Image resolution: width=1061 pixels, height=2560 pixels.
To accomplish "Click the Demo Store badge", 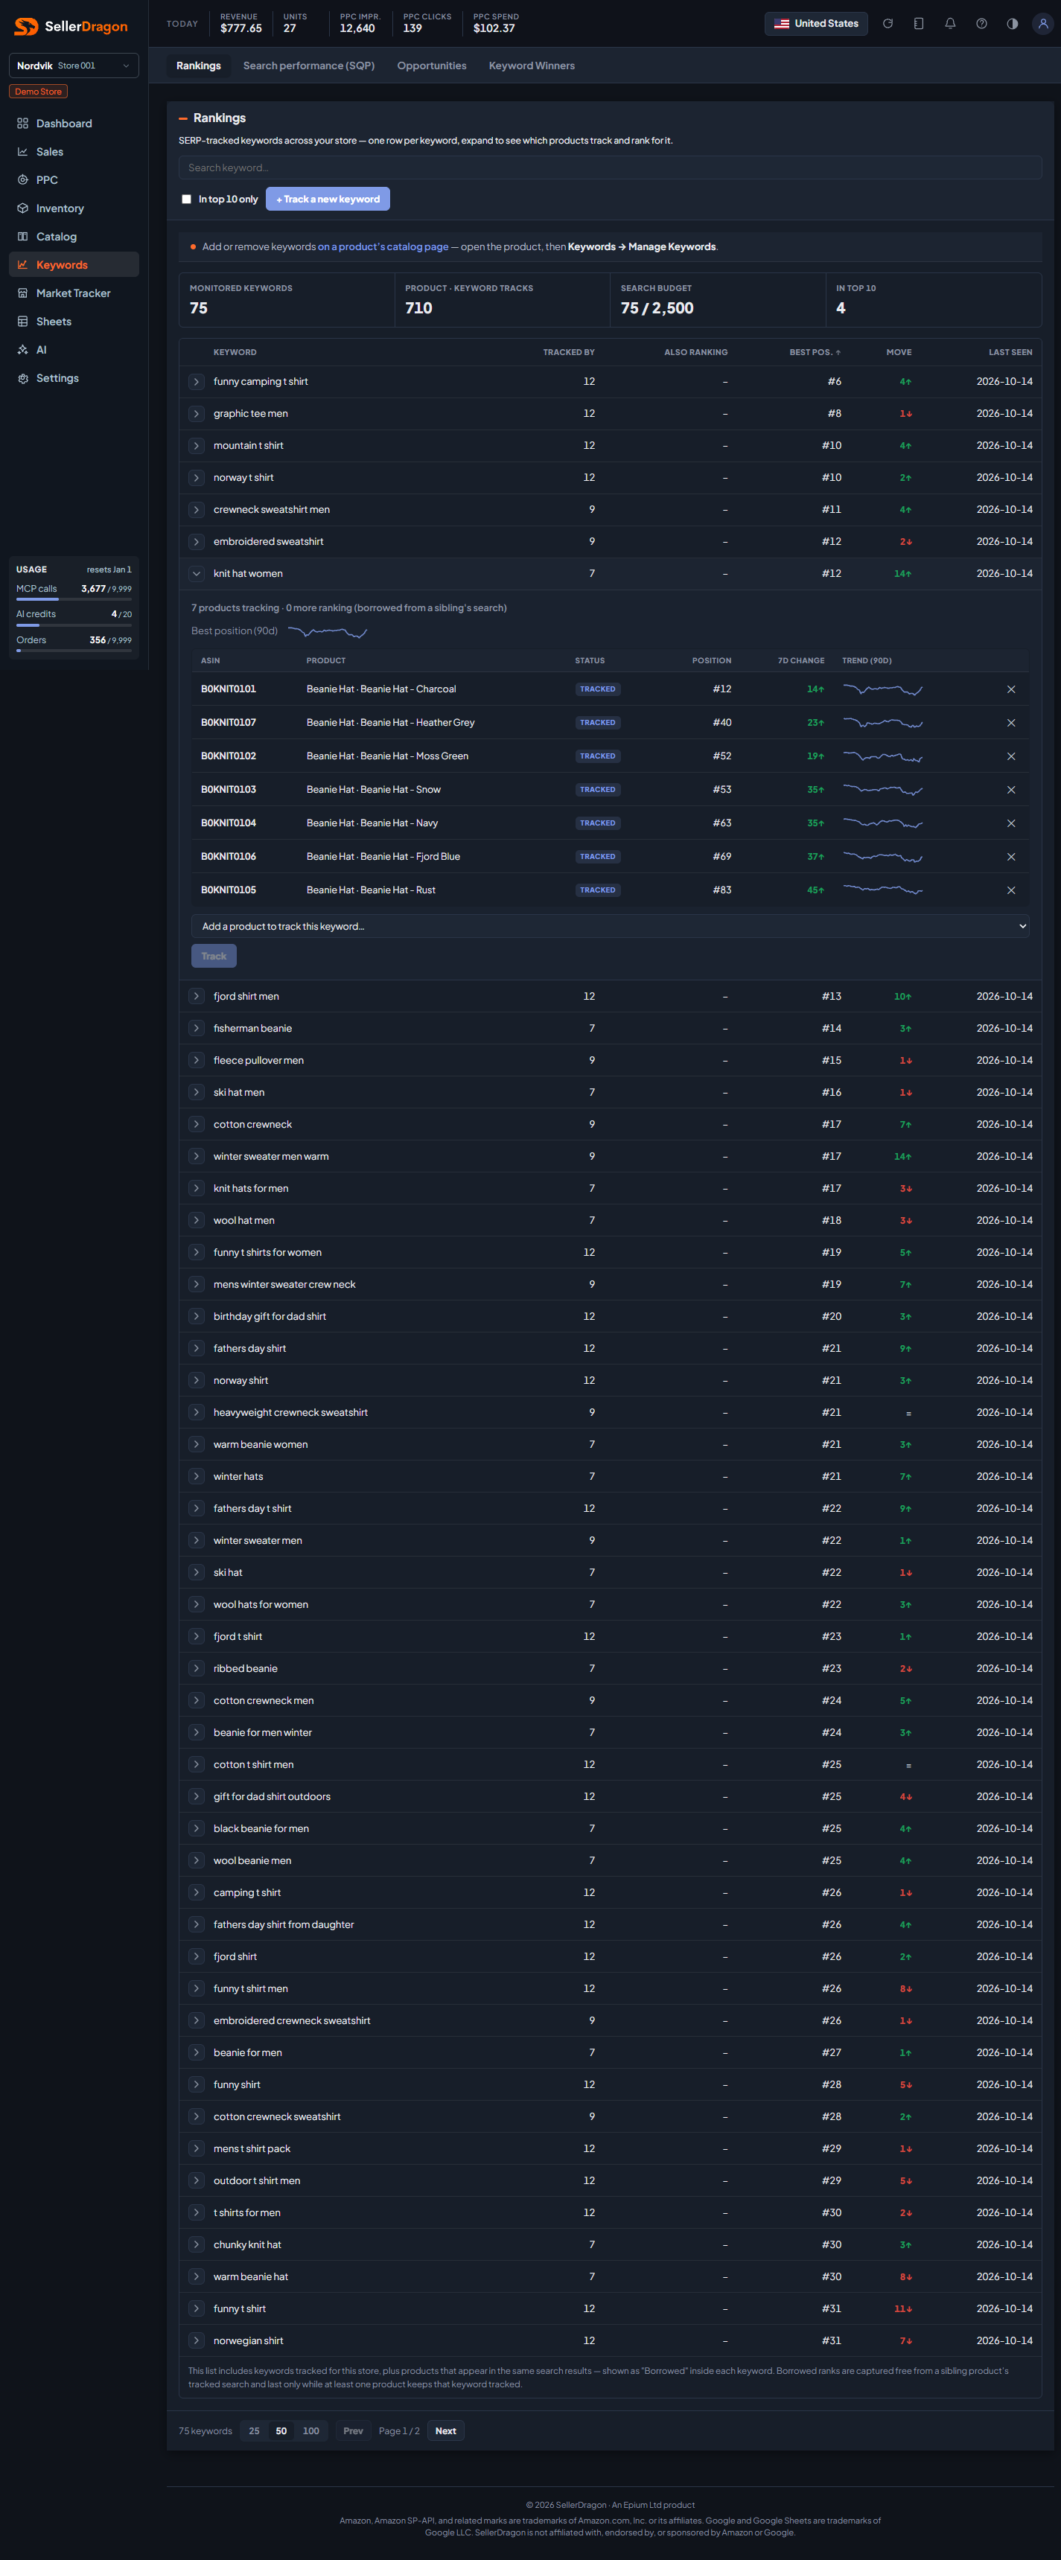I will click(38, 92).
